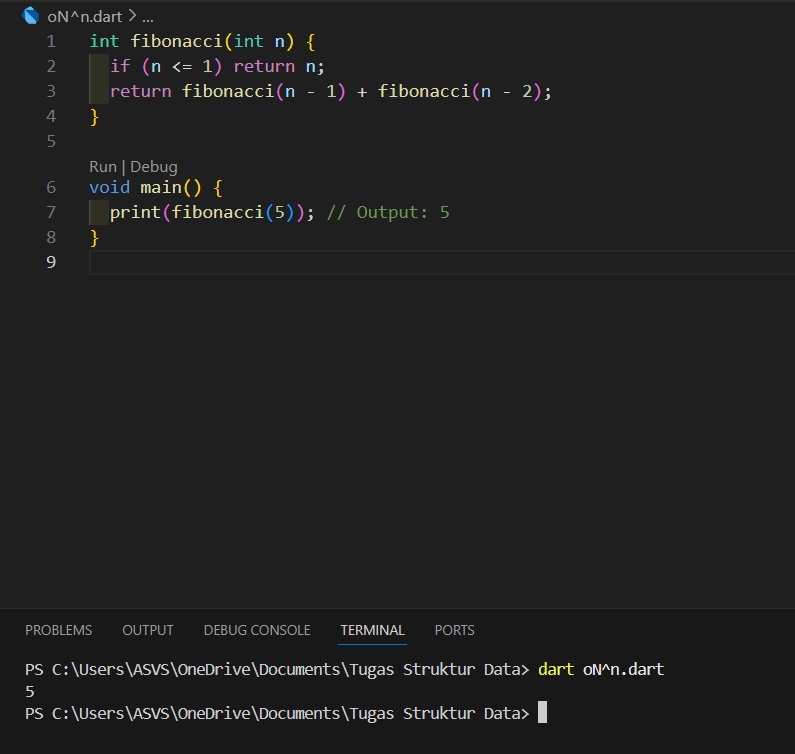Click the 'main' function name on line 6

click(x=161, y=187)
